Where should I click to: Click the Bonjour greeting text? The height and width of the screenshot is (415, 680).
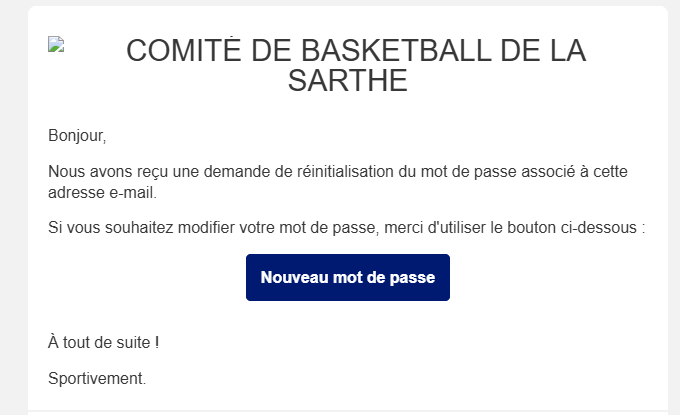pyautogui.click(x=77, y=134)
